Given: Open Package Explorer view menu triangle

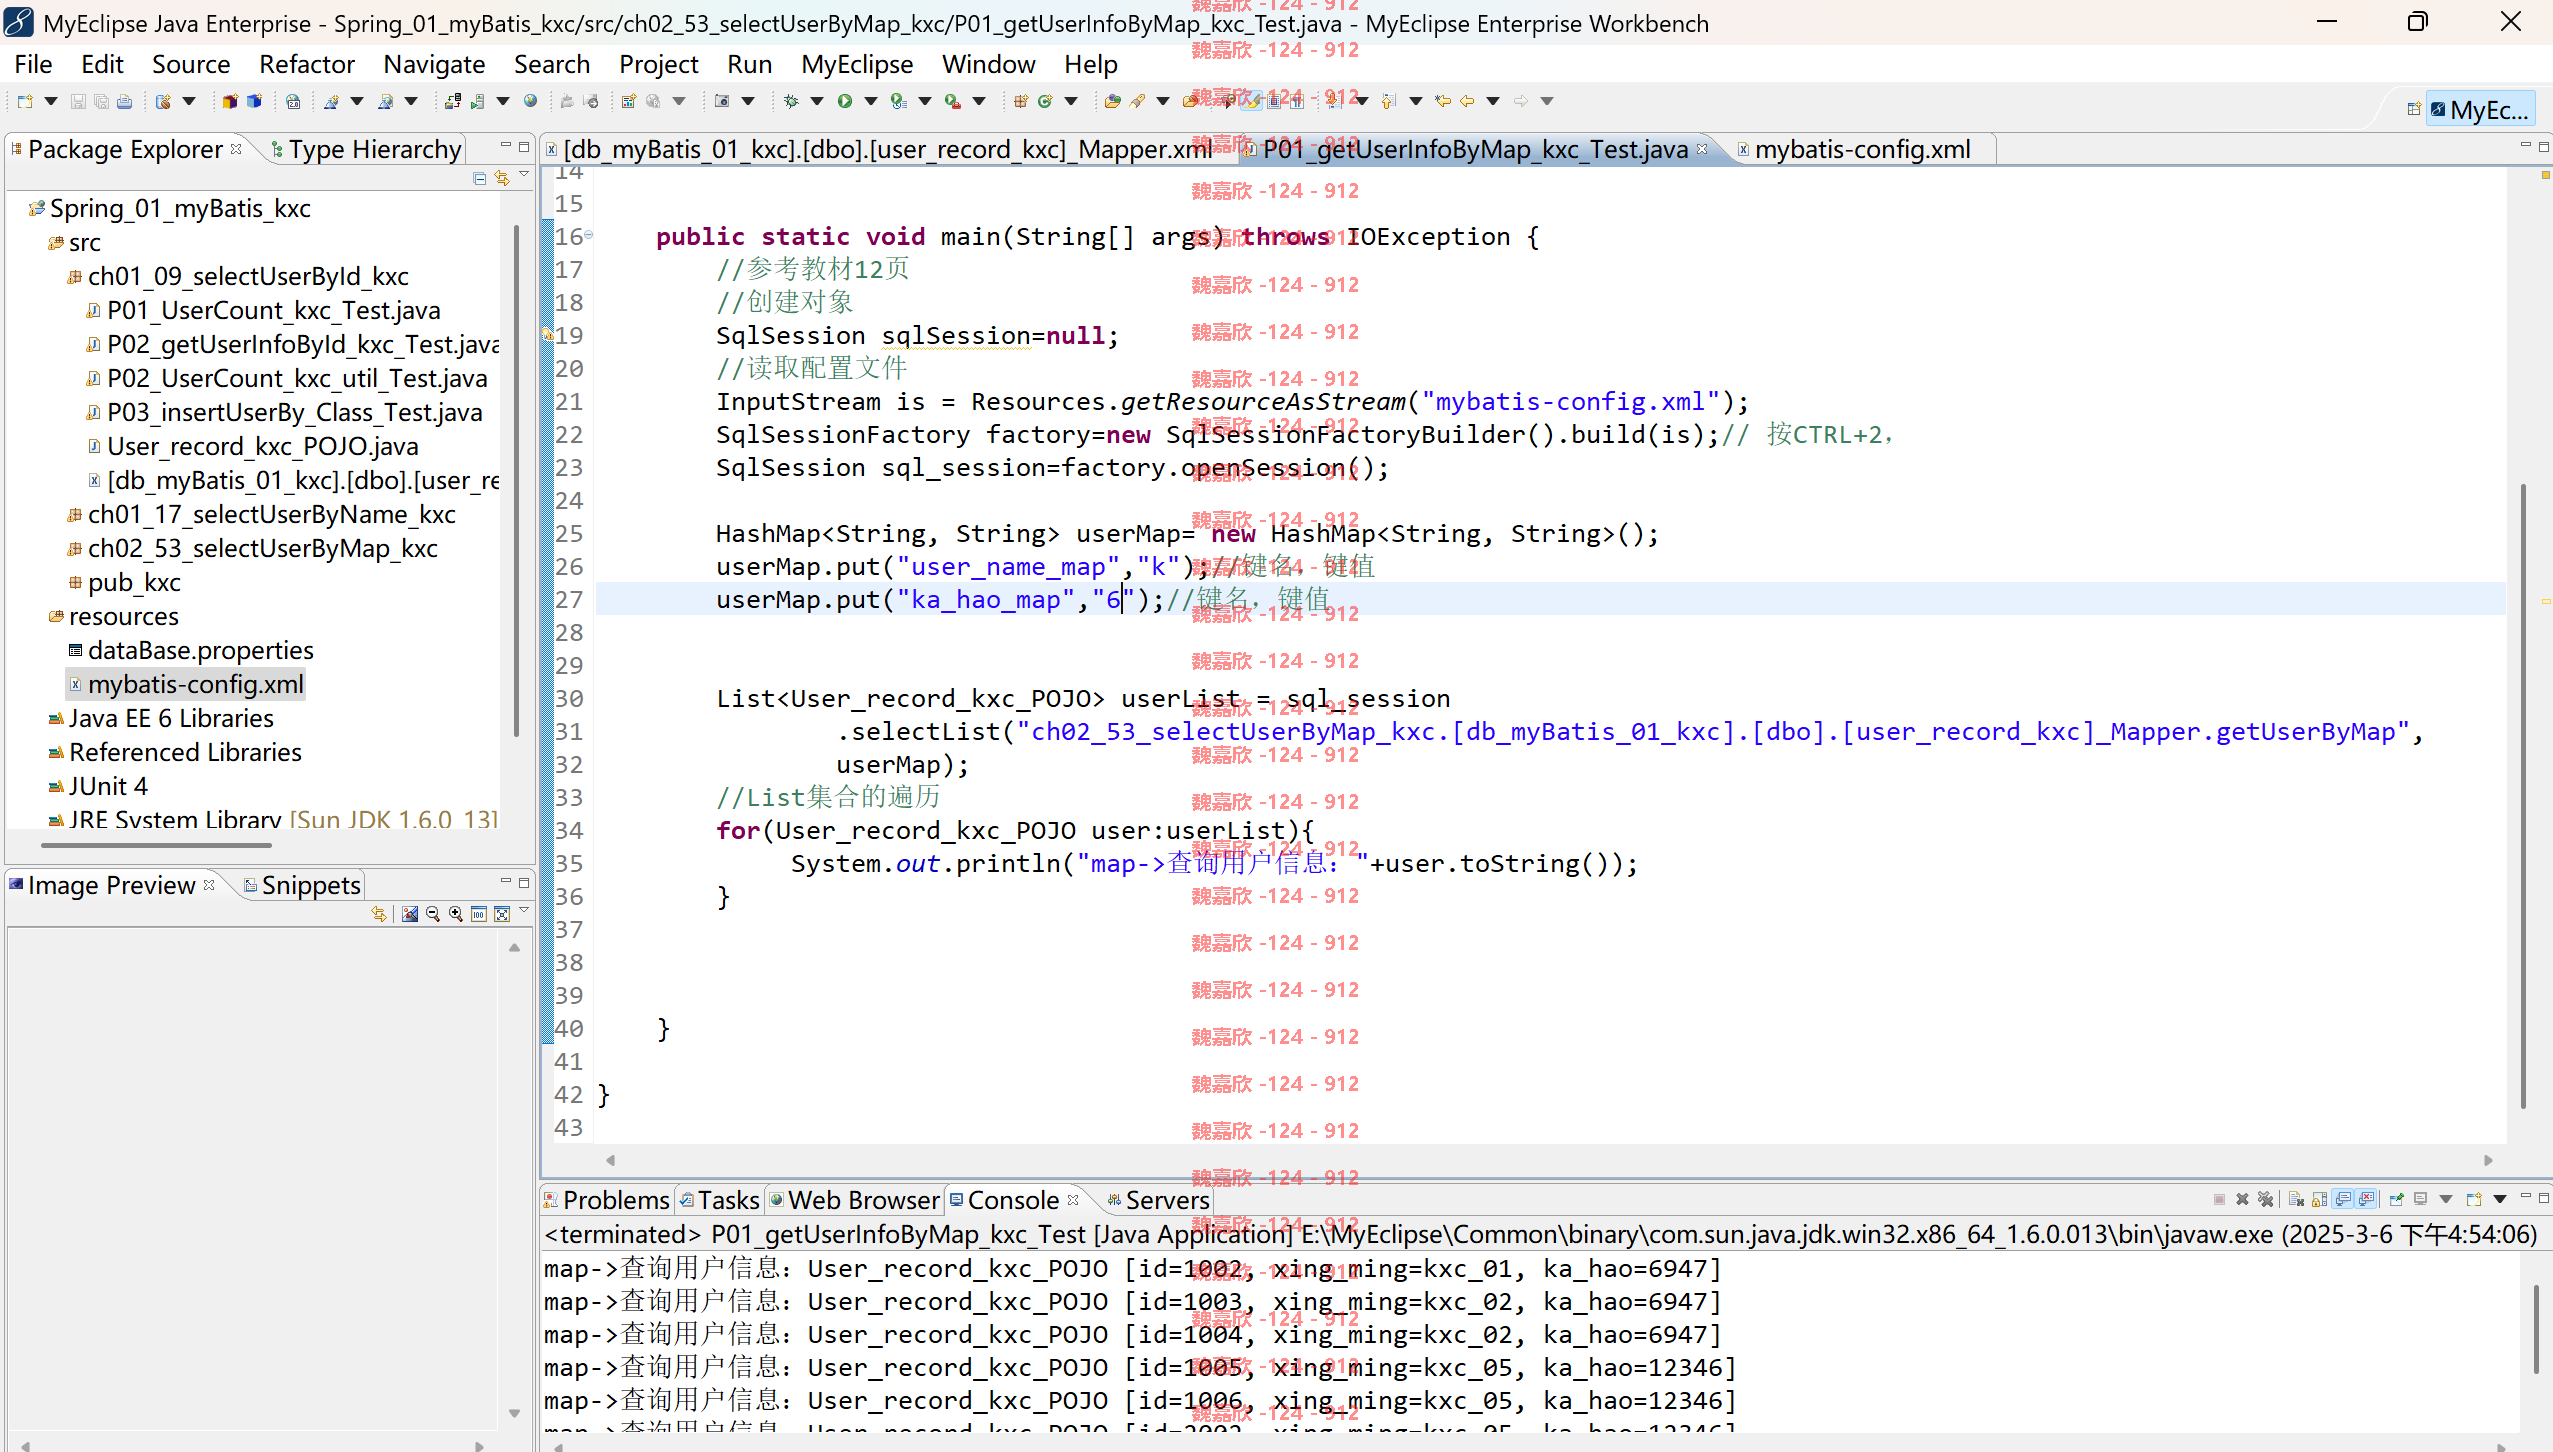Looking at the screenshot, I should 524,176.
